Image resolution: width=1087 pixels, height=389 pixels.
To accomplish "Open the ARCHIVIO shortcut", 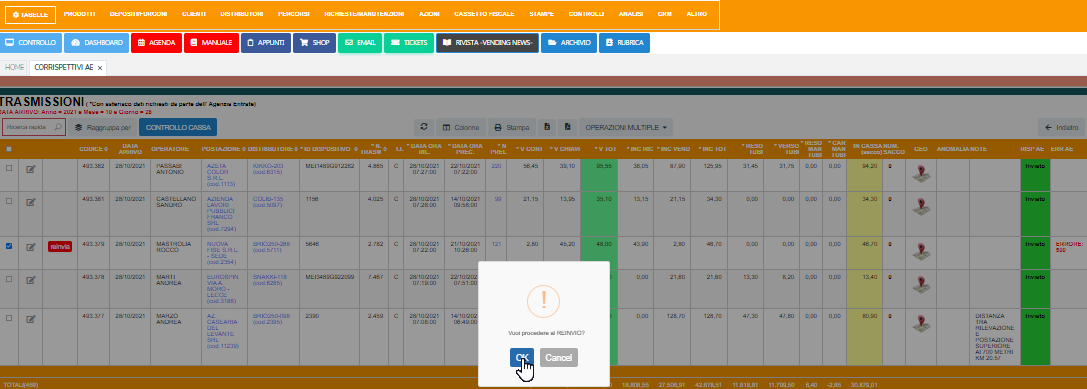I will point(569,43).
